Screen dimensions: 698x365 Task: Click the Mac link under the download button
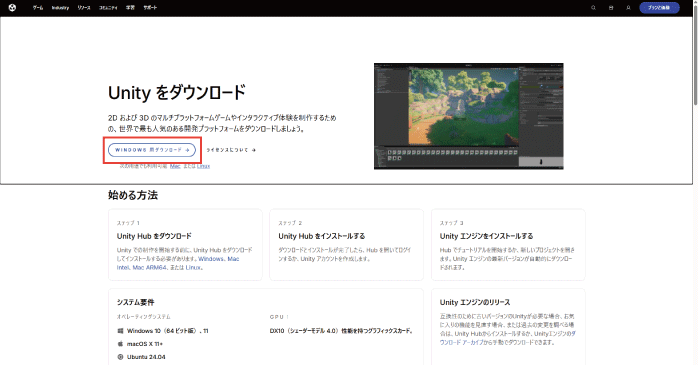(x=175, y=166)
